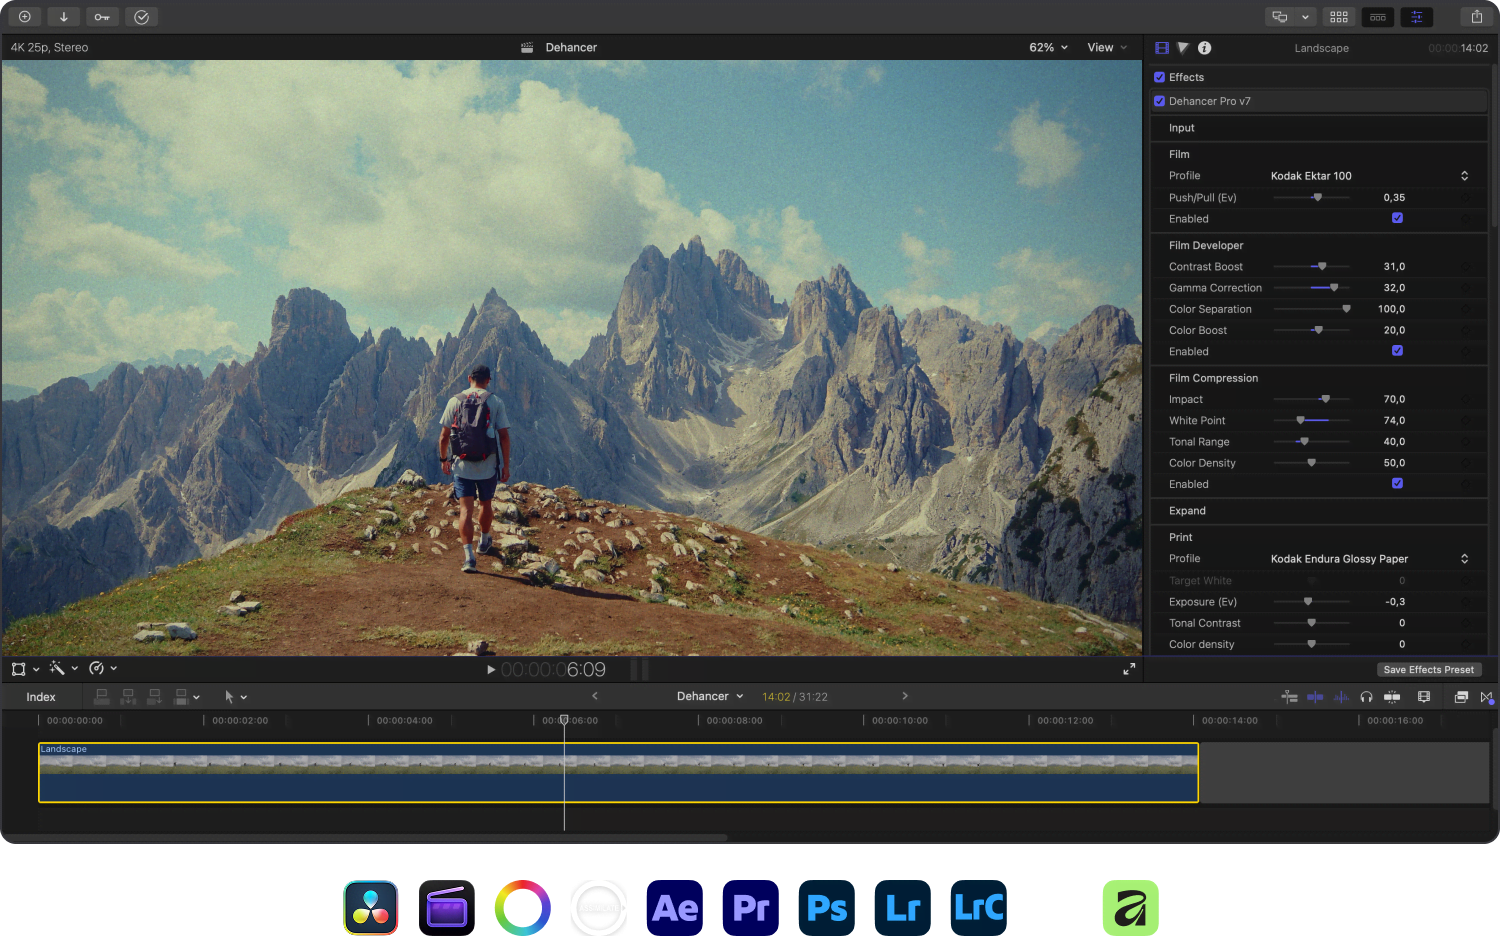
Task: Adjust the Color Separation slider
Action: pyautogui.click(x=1312, y=309)
